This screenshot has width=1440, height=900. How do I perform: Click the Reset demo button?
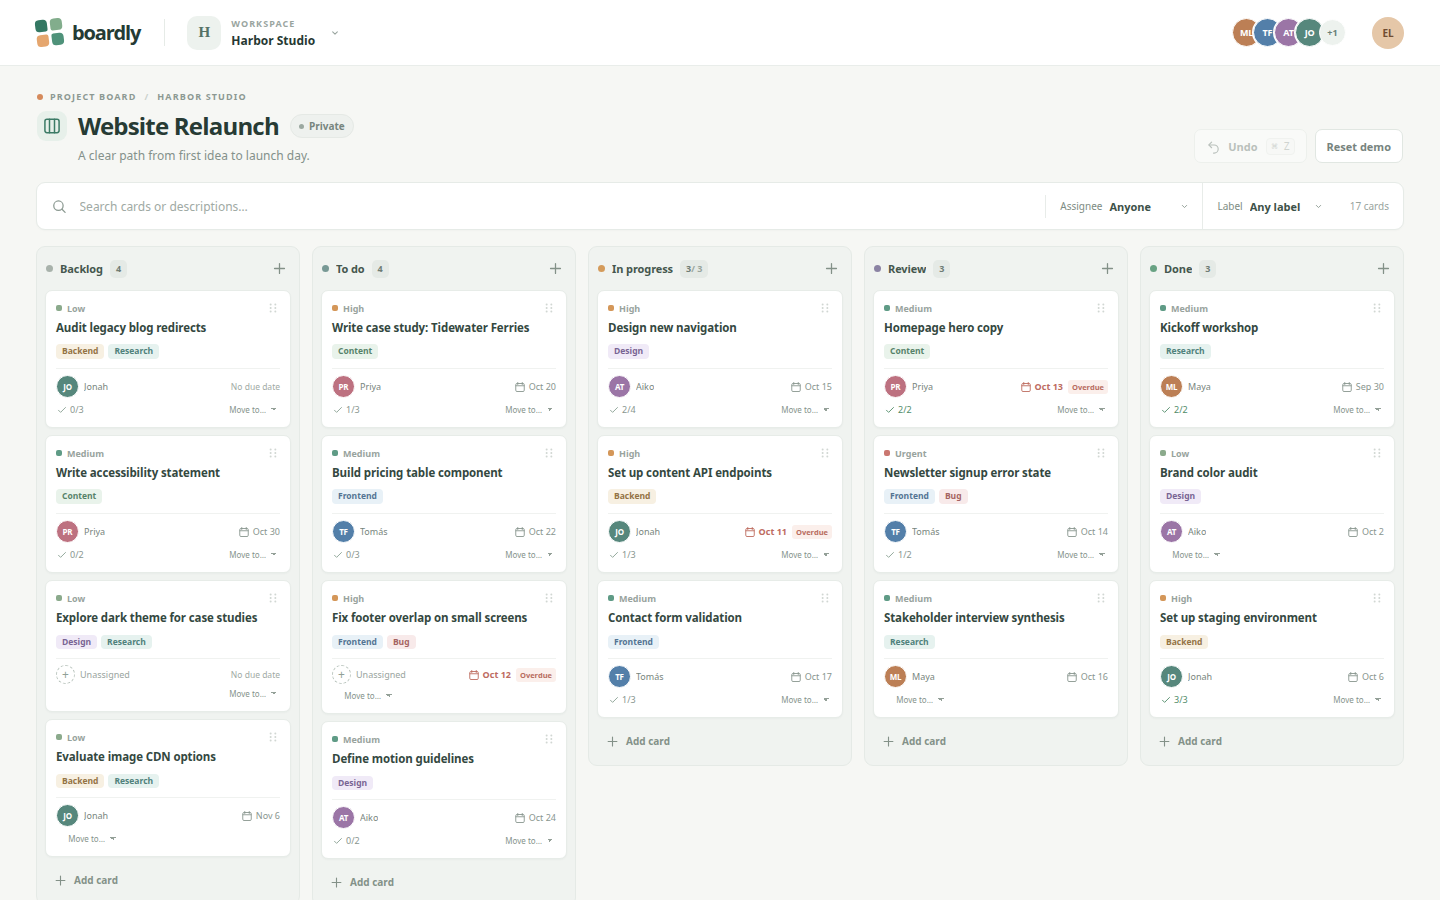[1359, 147]
